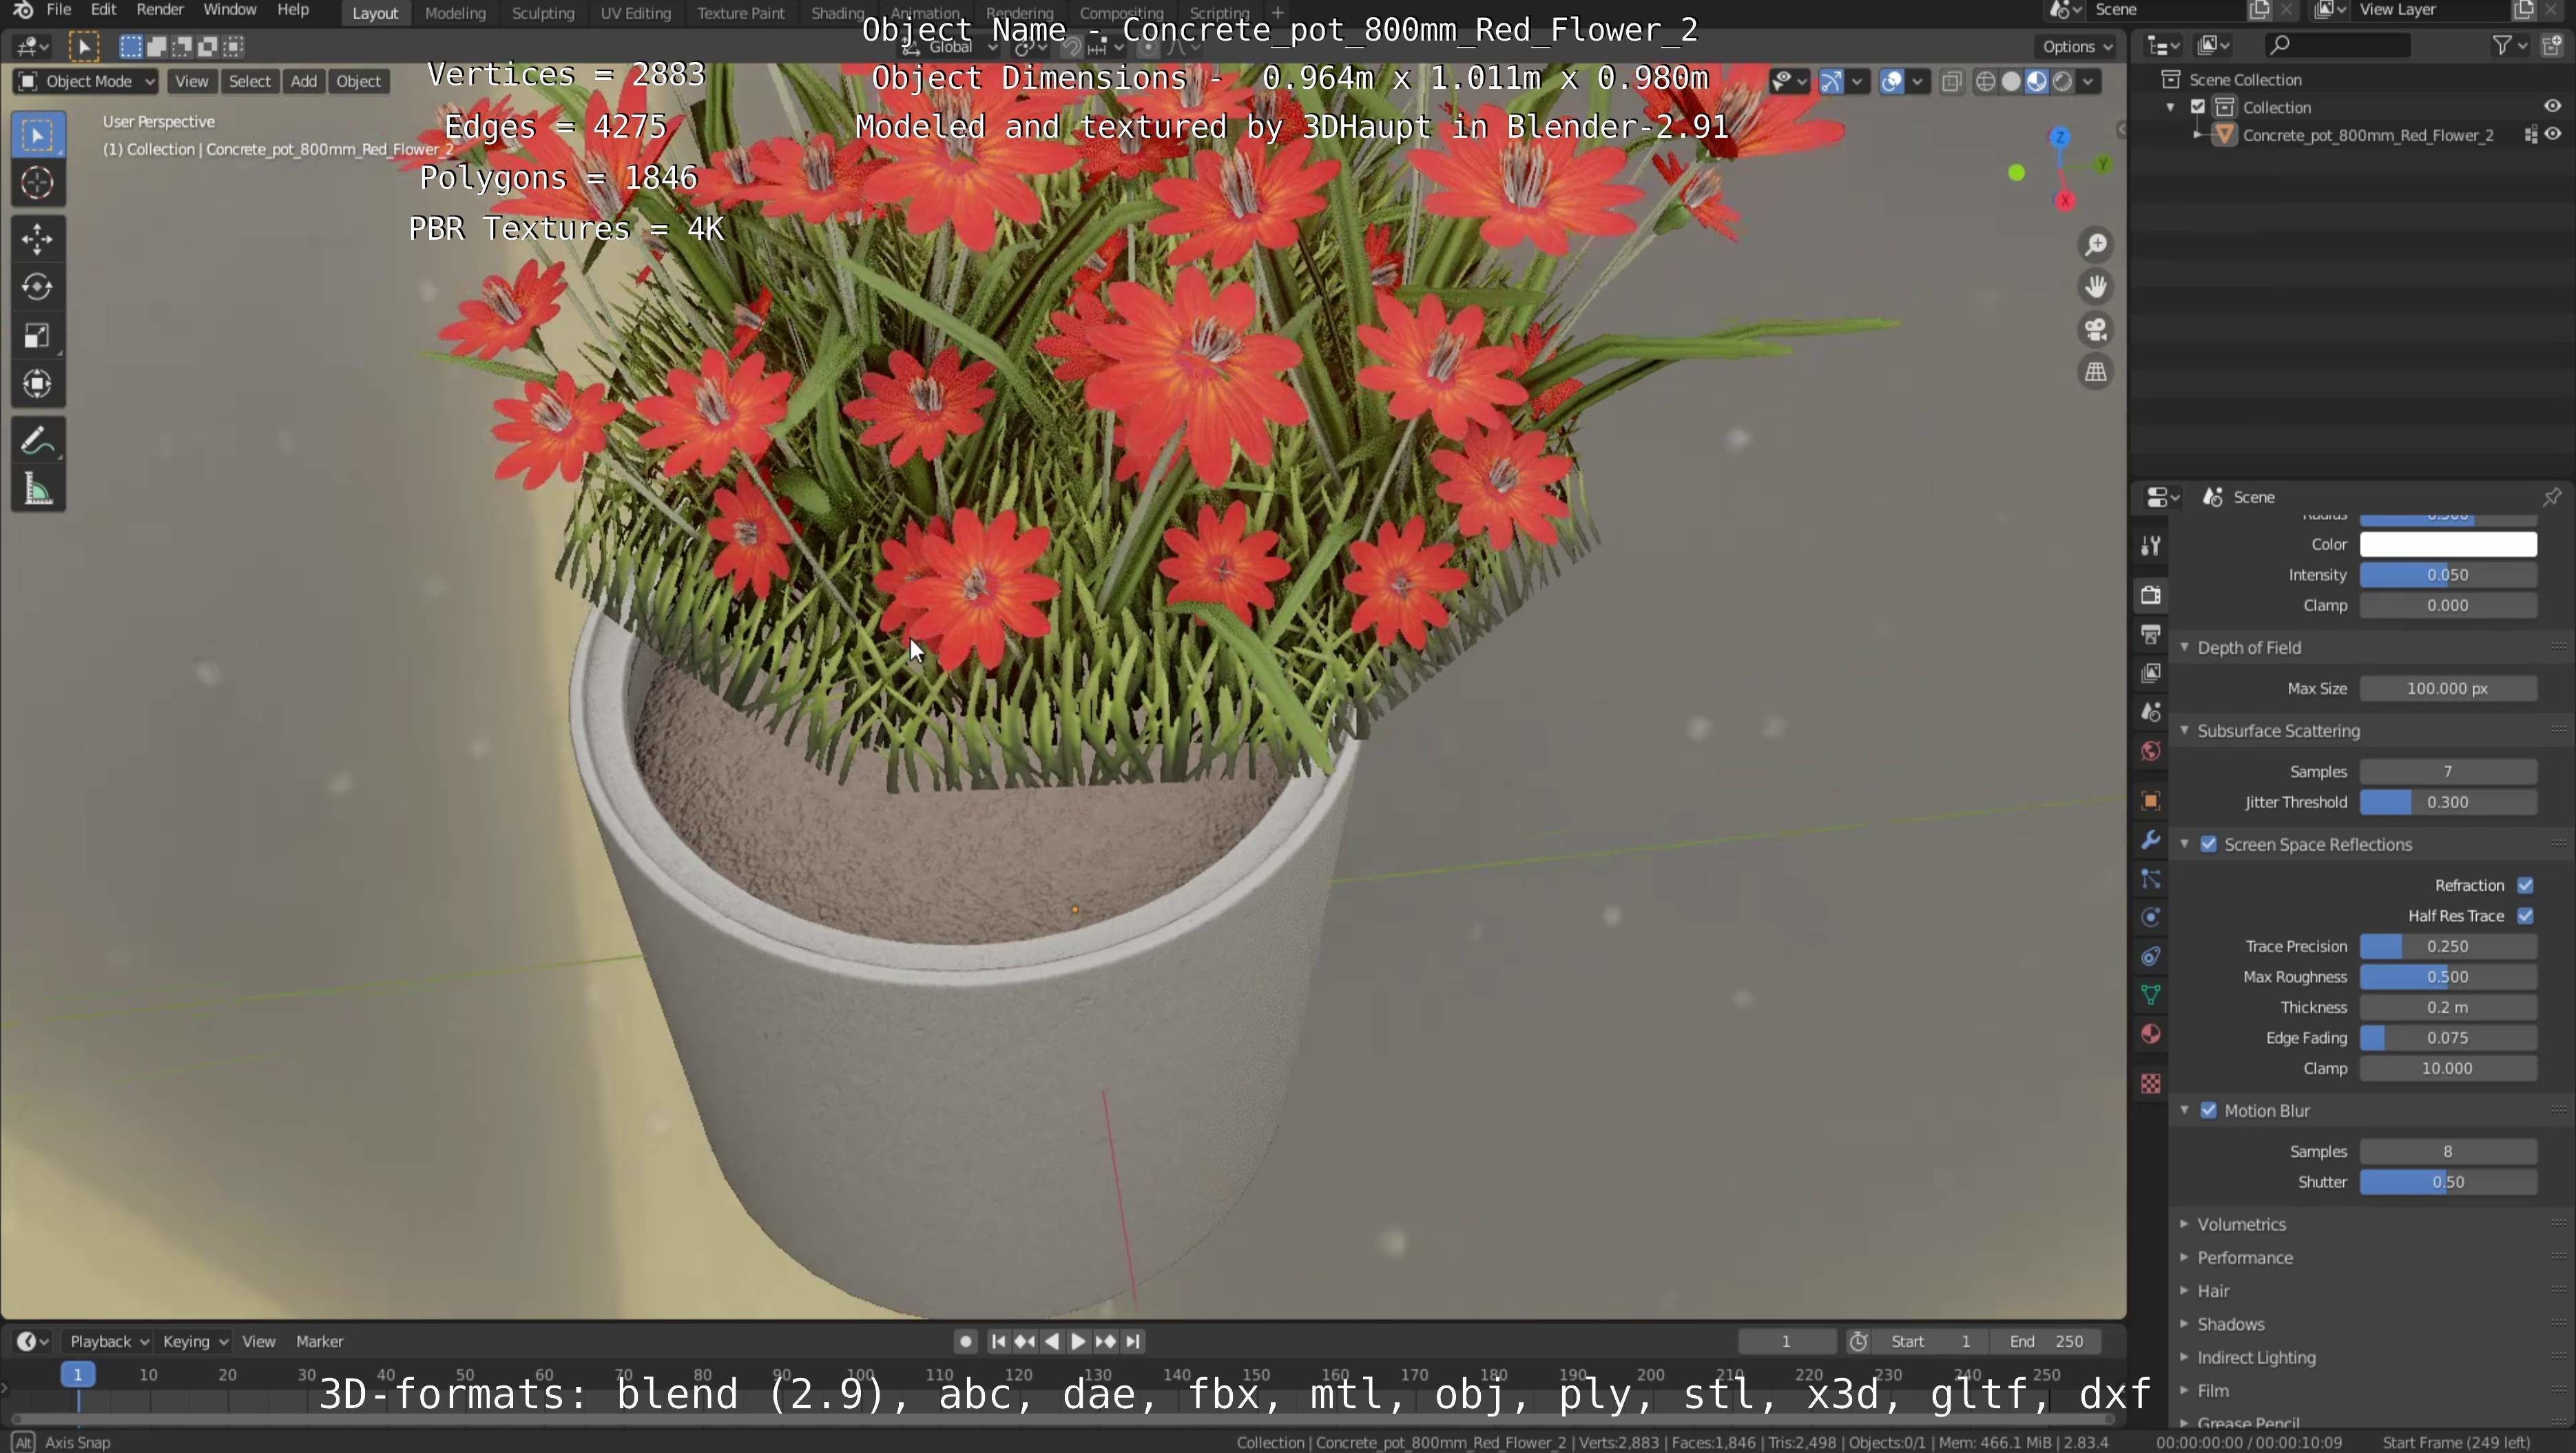The height and width of the screenshot is (1453, 2576).
Task: Open the viewport Options dropdown
Action: pos(2076,46)
